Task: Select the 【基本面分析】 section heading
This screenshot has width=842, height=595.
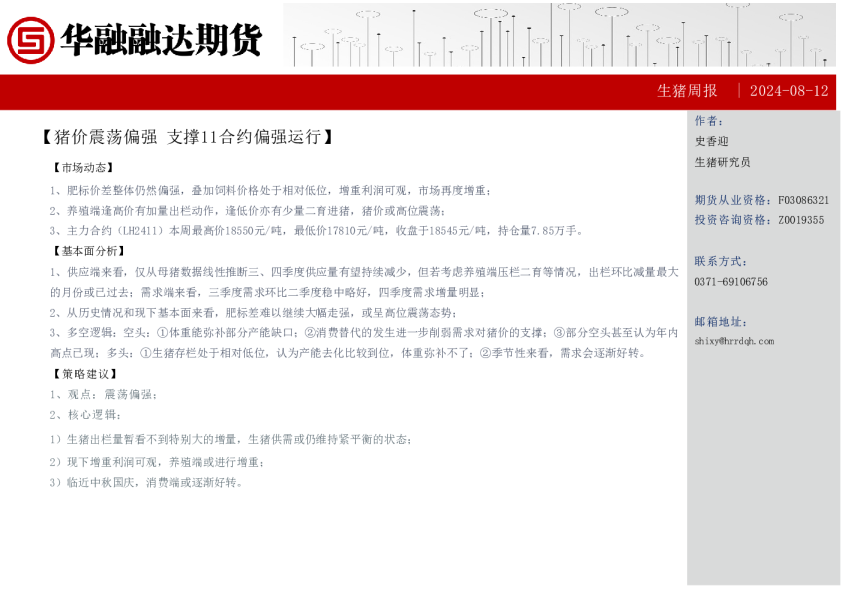Action: pos(89,250)
